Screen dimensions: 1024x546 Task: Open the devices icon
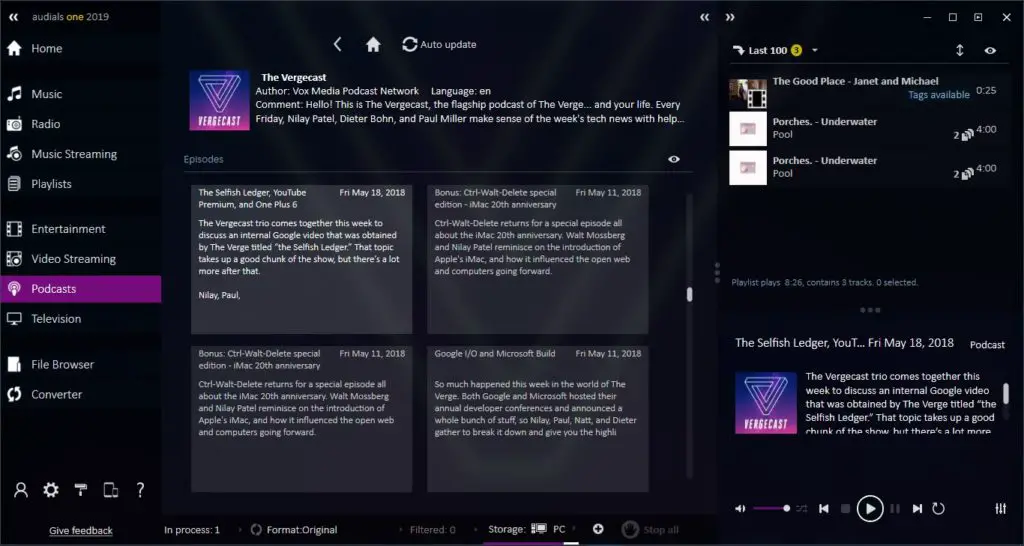[111, 490]
